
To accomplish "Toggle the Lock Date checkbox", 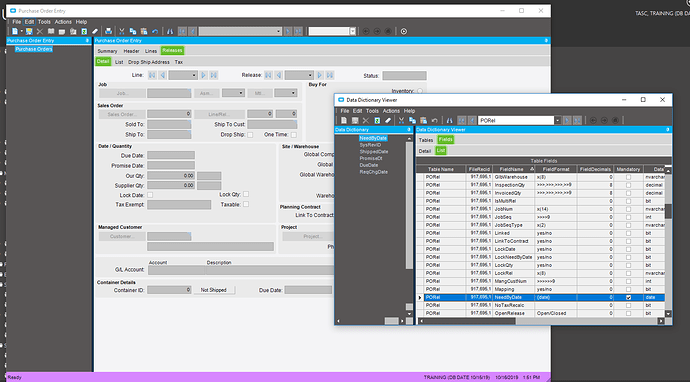I will click(x=150, y=195).
